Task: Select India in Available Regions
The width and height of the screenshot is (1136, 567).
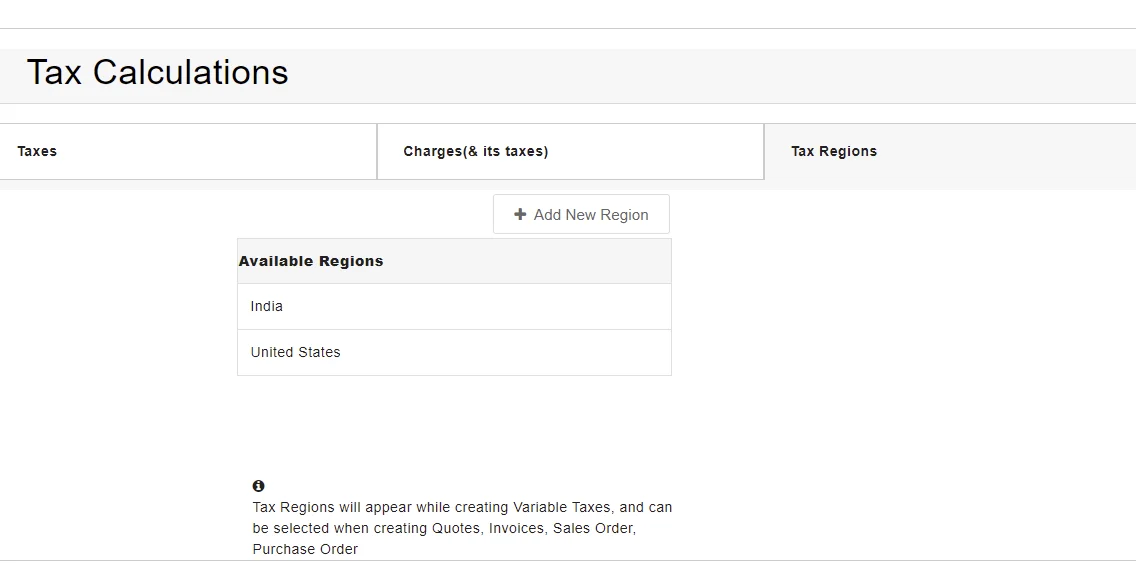Action: coord(454,307)
